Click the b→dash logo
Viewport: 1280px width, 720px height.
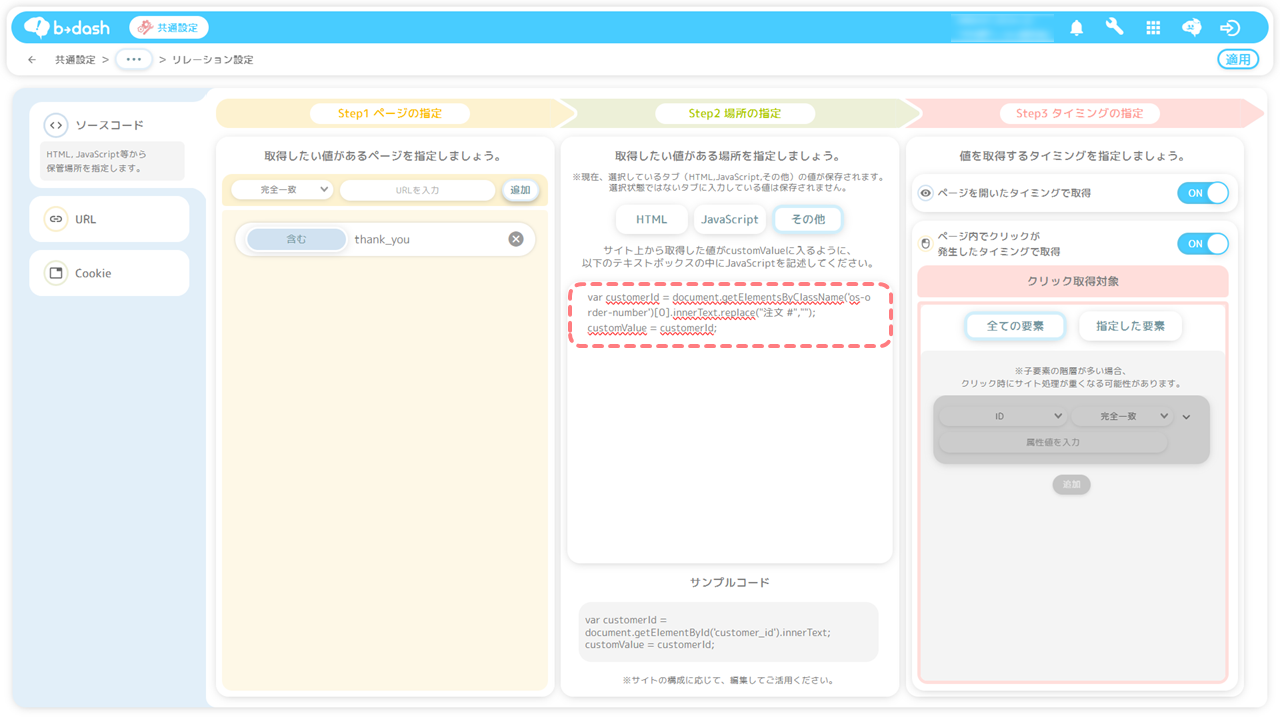67,28
